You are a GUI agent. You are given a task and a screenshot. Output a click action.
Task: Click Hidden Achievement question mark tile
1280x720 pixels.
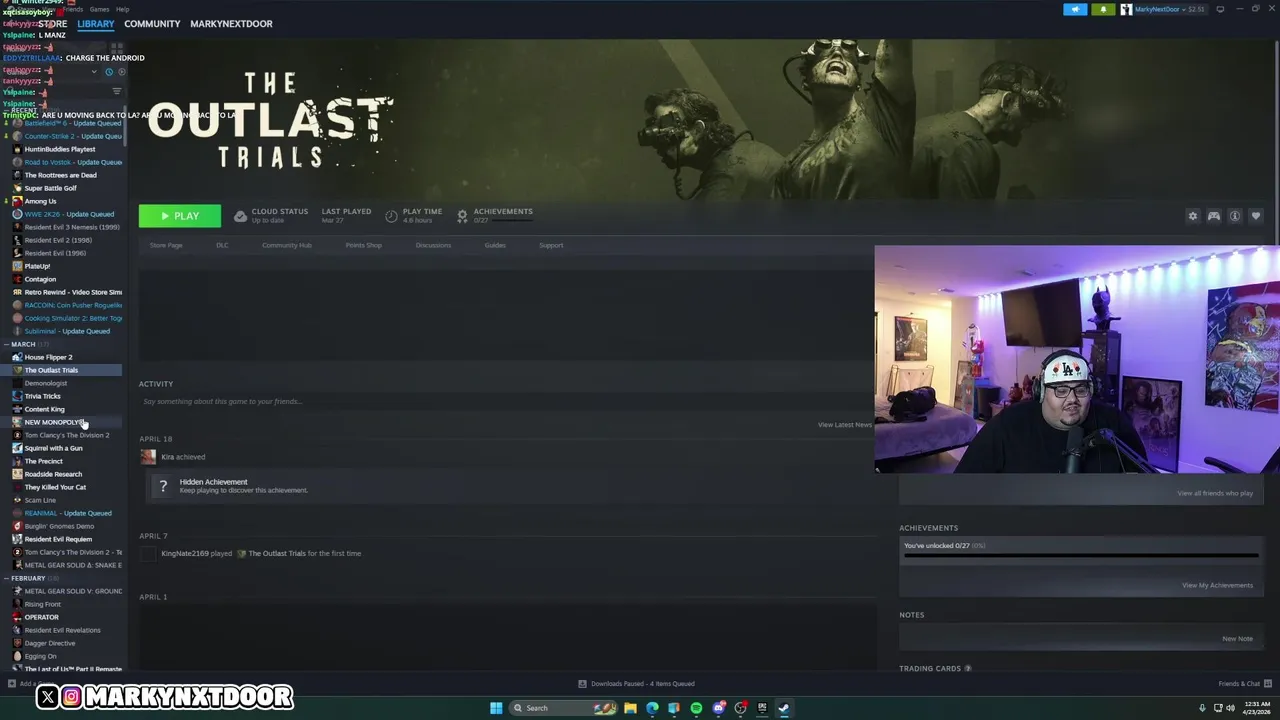163,487
